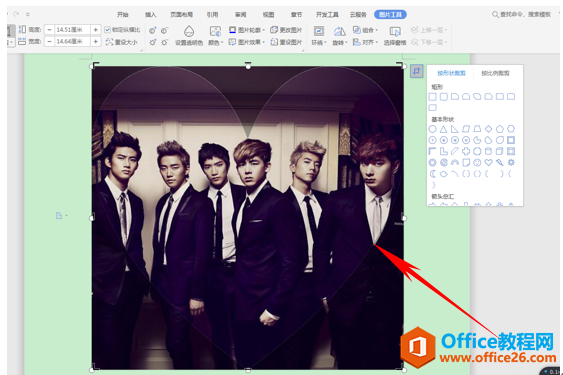
Task: Select the trapezoid shape crop
Action: point(477,129)
